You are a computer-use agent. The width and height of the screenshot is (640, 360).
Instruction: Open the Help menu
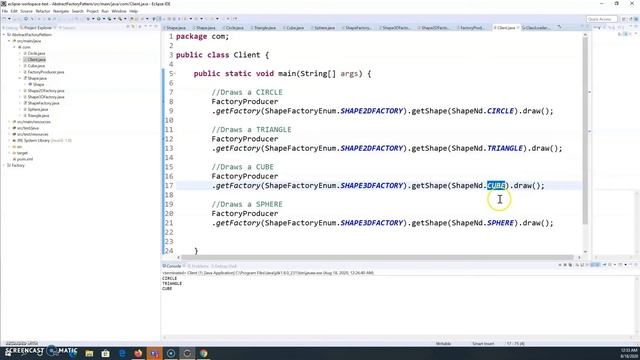[x=133, y=11]
